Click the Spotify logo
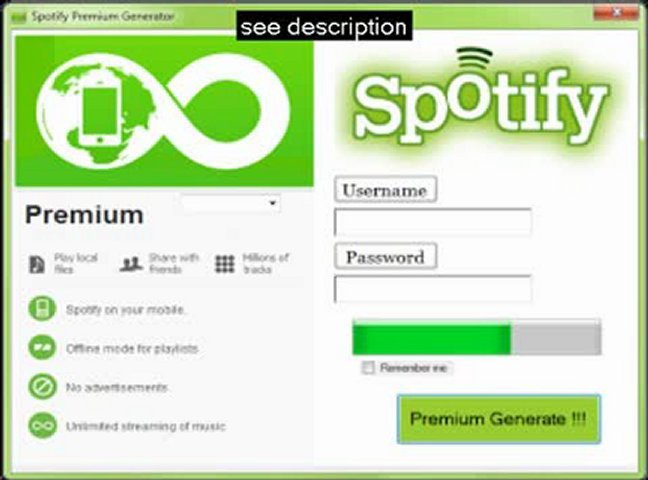The height and width of the screenshot is (480, 648). point(480,99)
